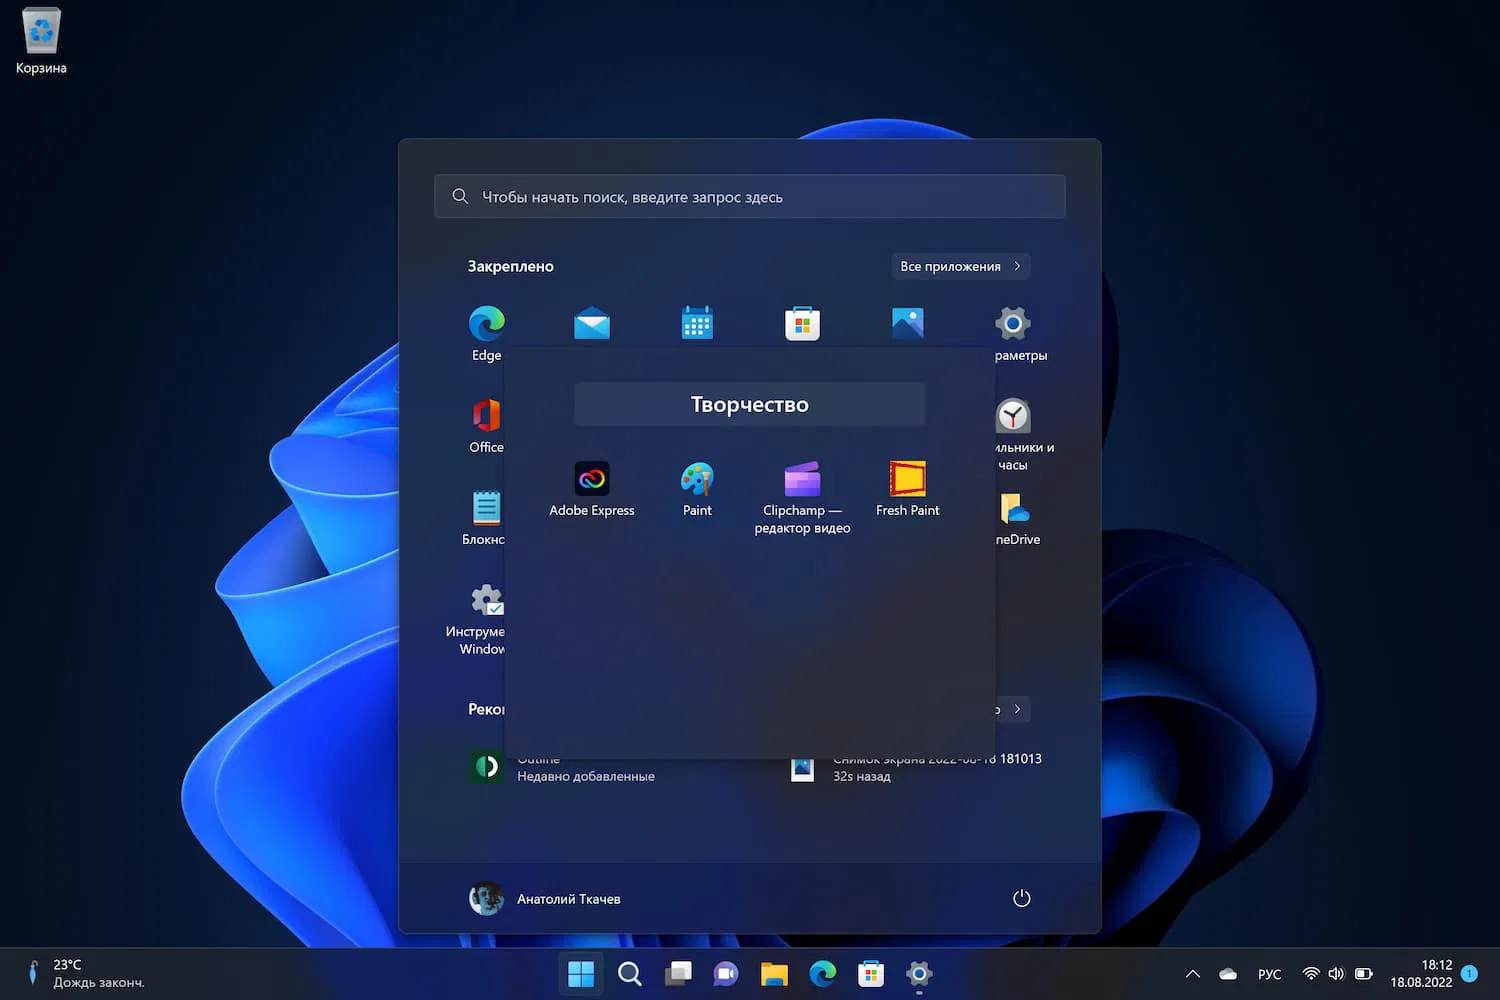Open File Explorer from the taskbar
The width and height of the screenshot is (1500, 1000).
coord(774,974)
